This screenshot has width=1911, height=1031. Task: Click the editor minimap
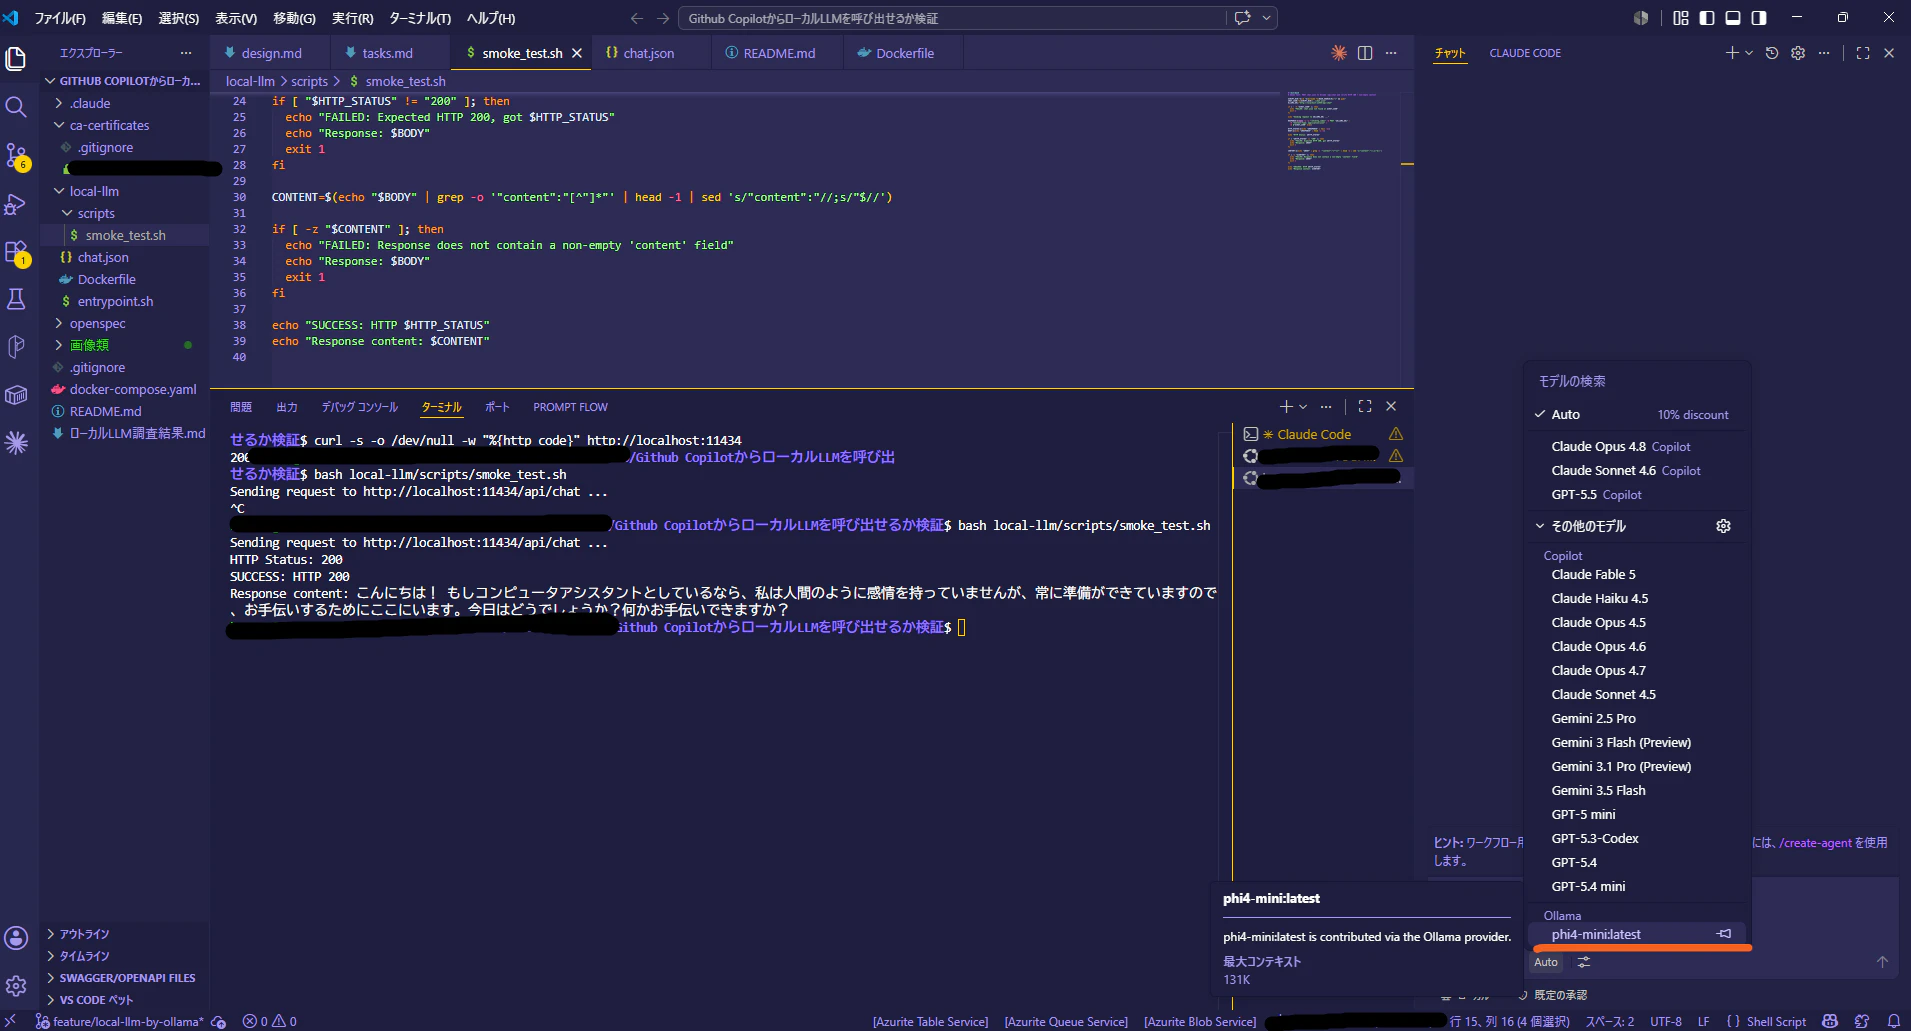1333,132
